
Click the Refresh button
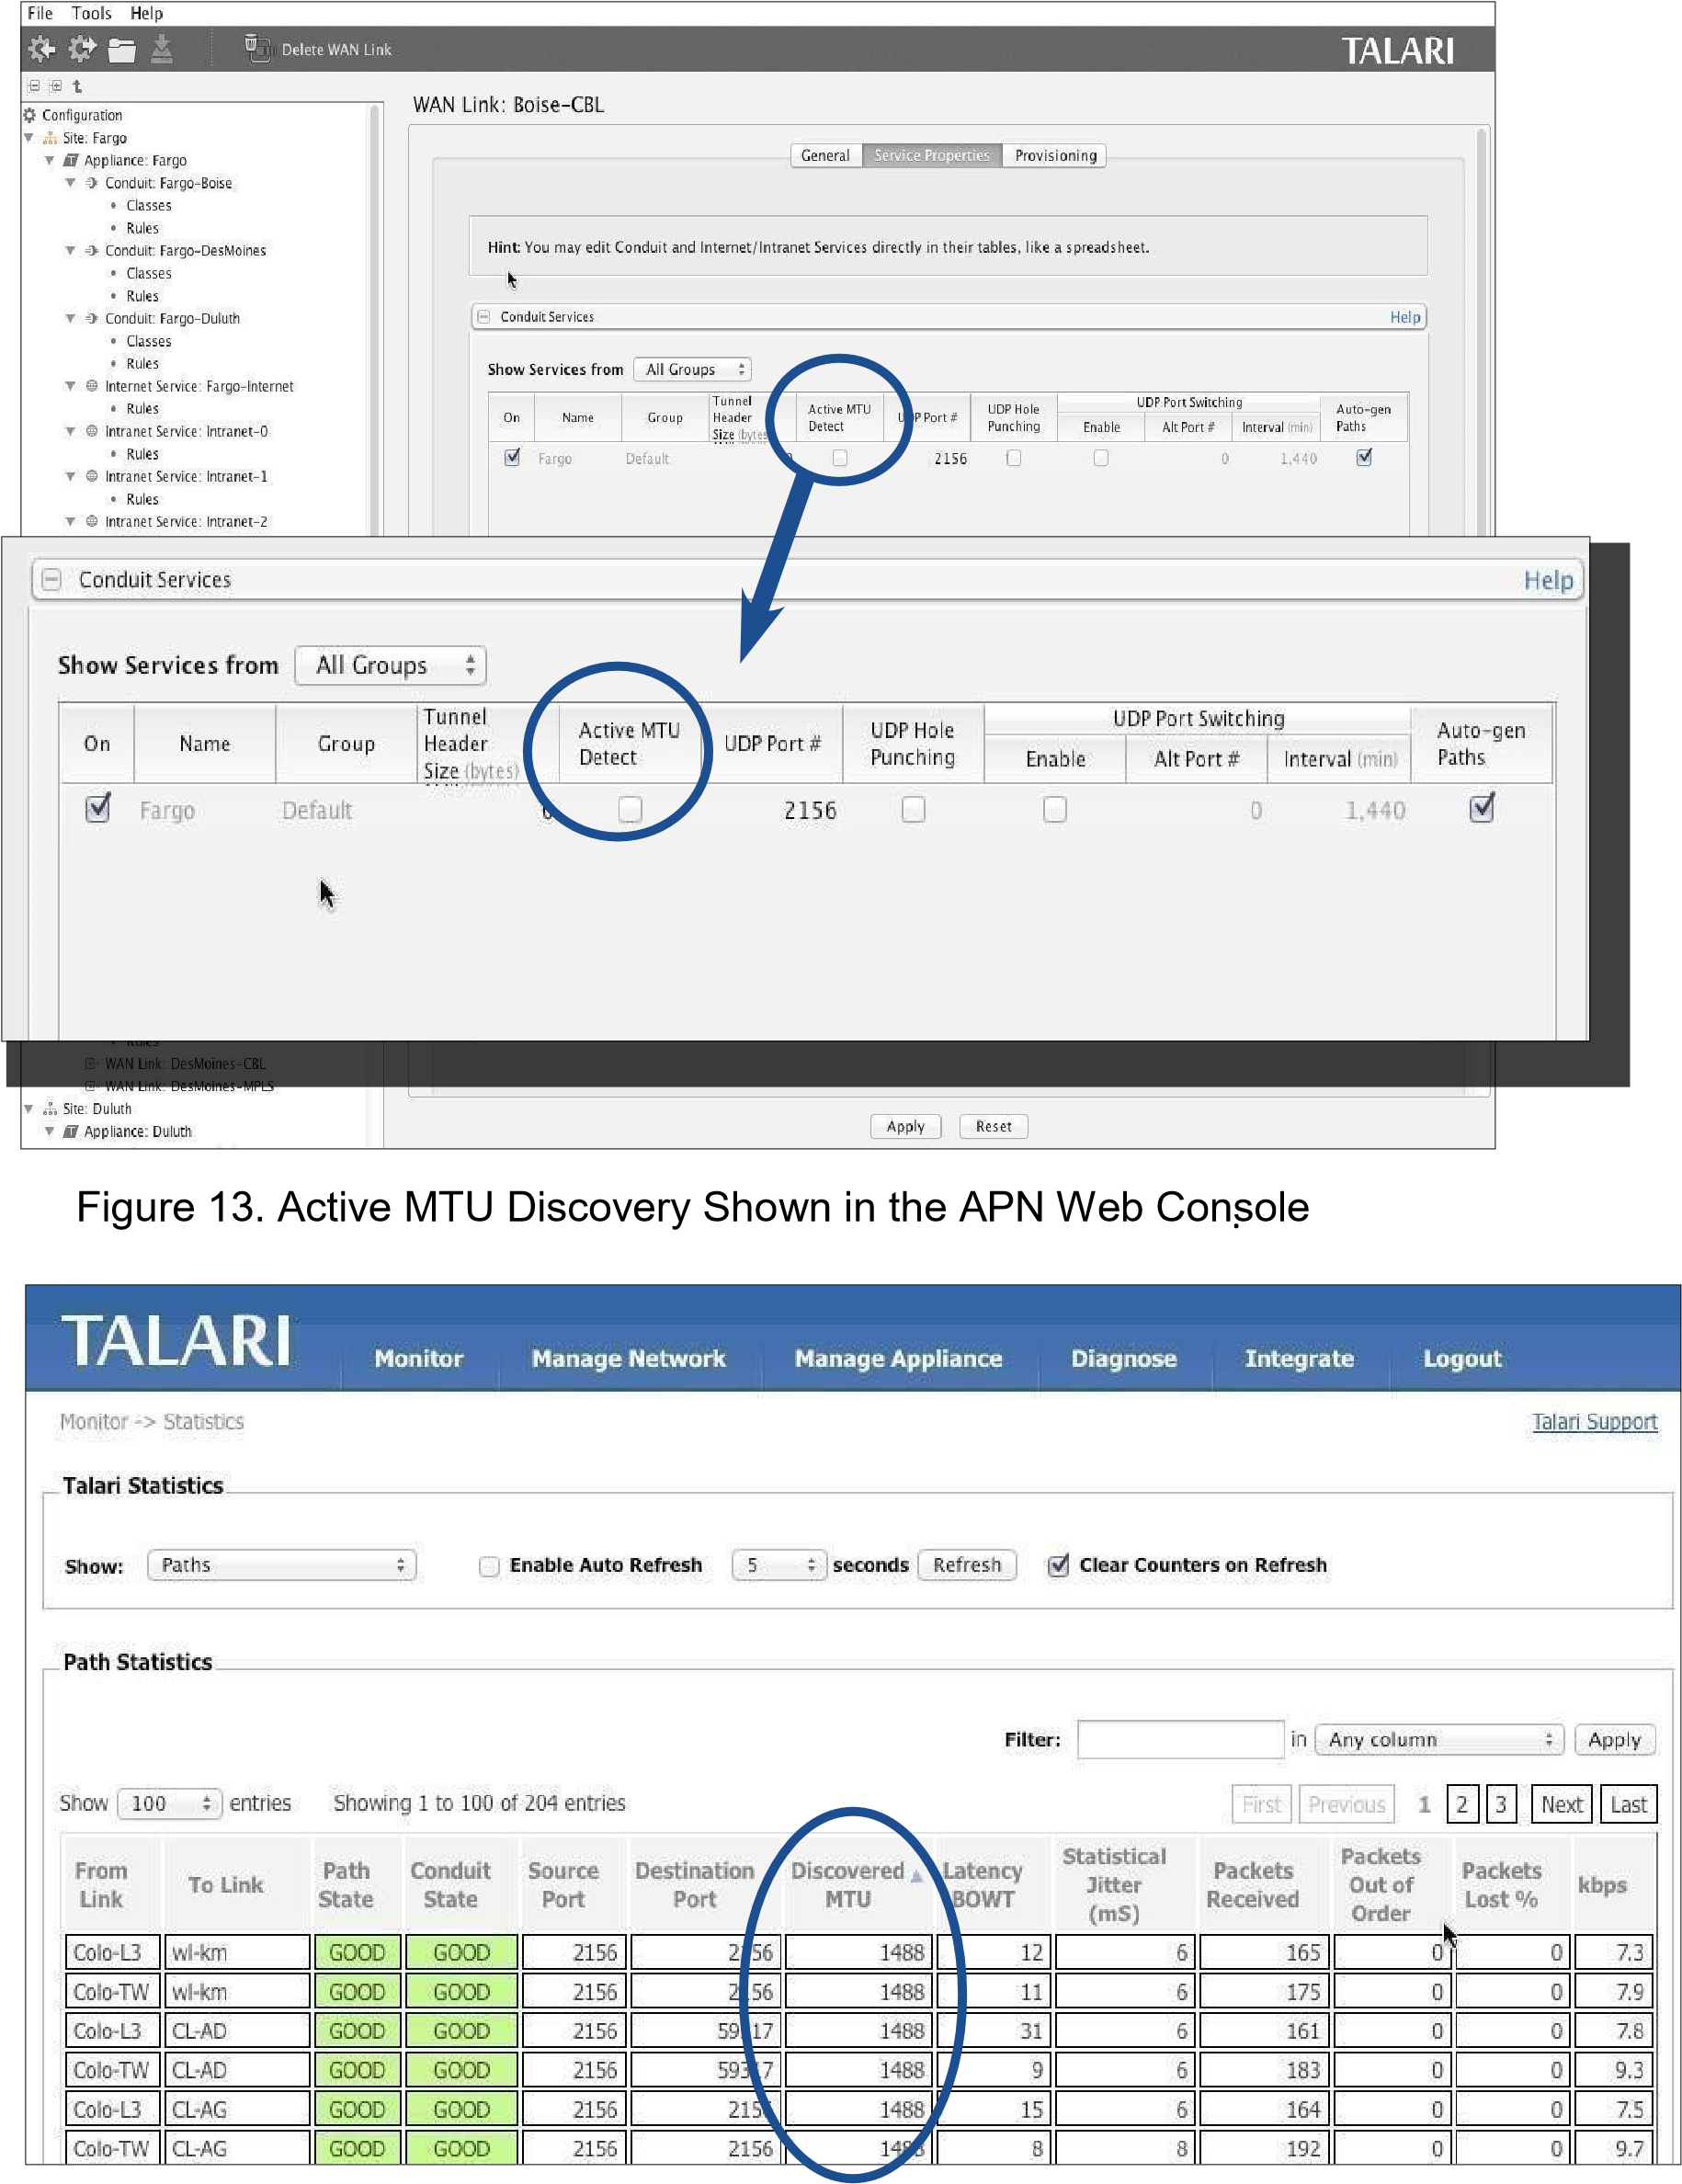pos(966,1565)
